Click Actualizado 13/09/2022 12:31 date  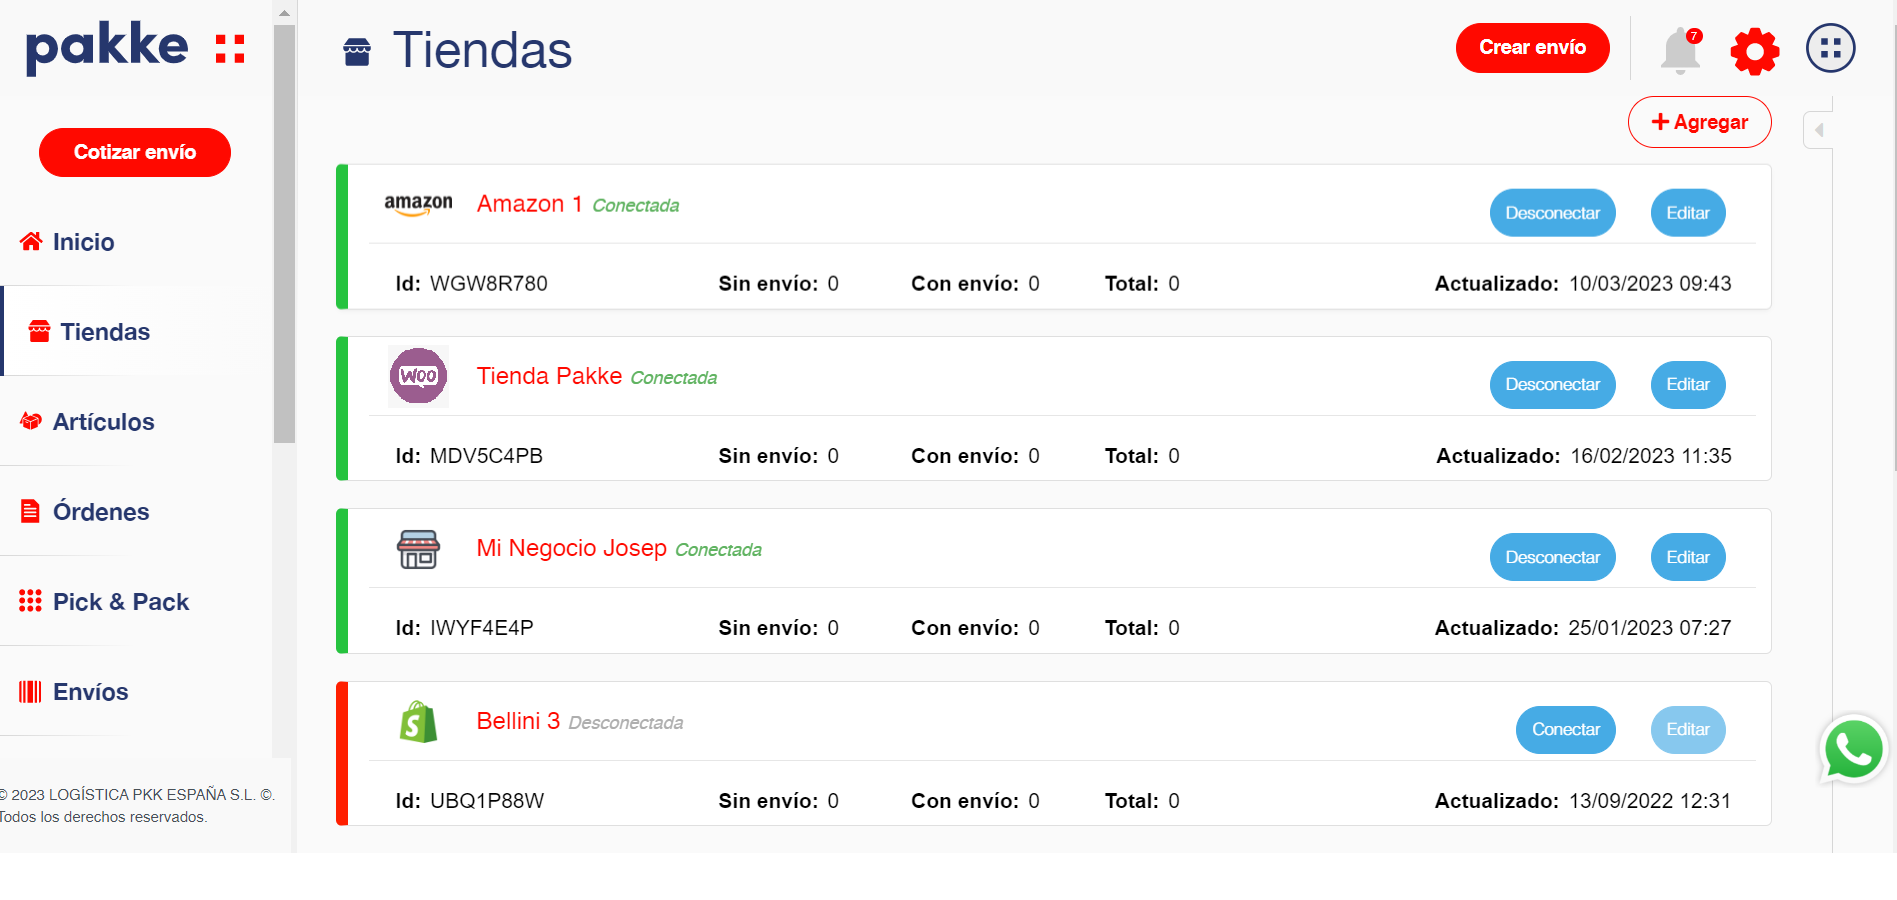coord(1583,801)
